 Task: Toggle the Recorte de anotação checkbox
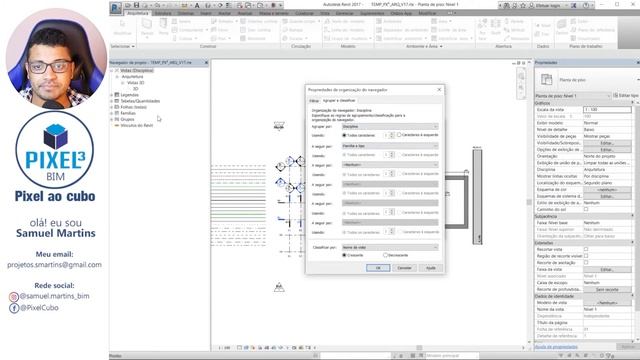[x=586, y=262]
